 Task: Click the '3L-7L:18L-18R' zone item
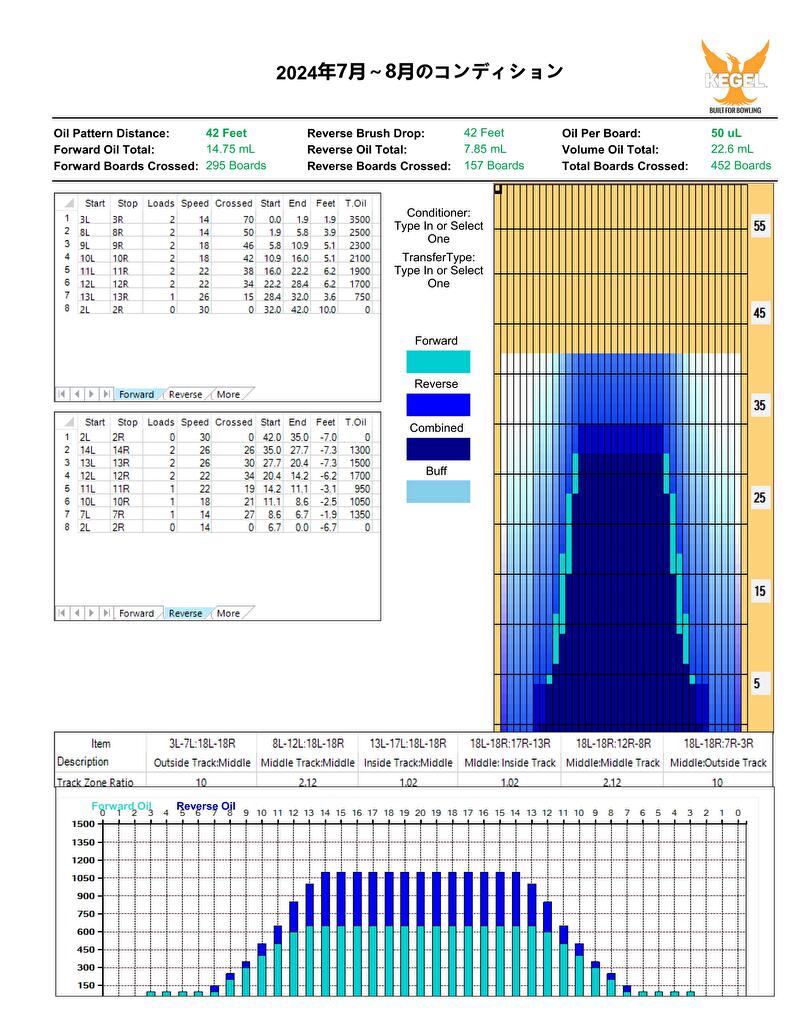[x=202, y=743]
